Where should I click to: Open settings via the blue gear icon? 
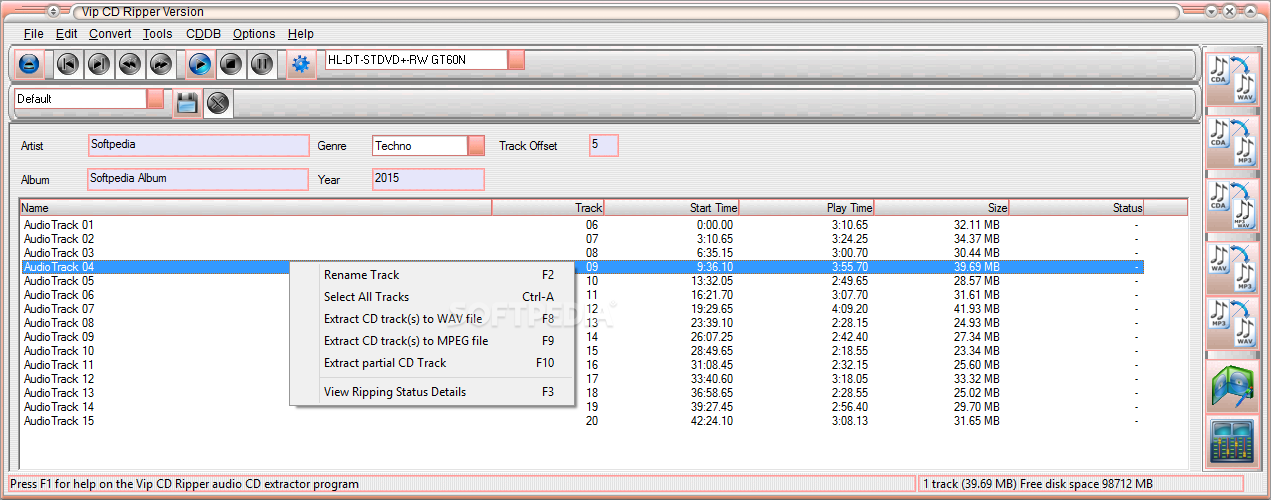301,64
